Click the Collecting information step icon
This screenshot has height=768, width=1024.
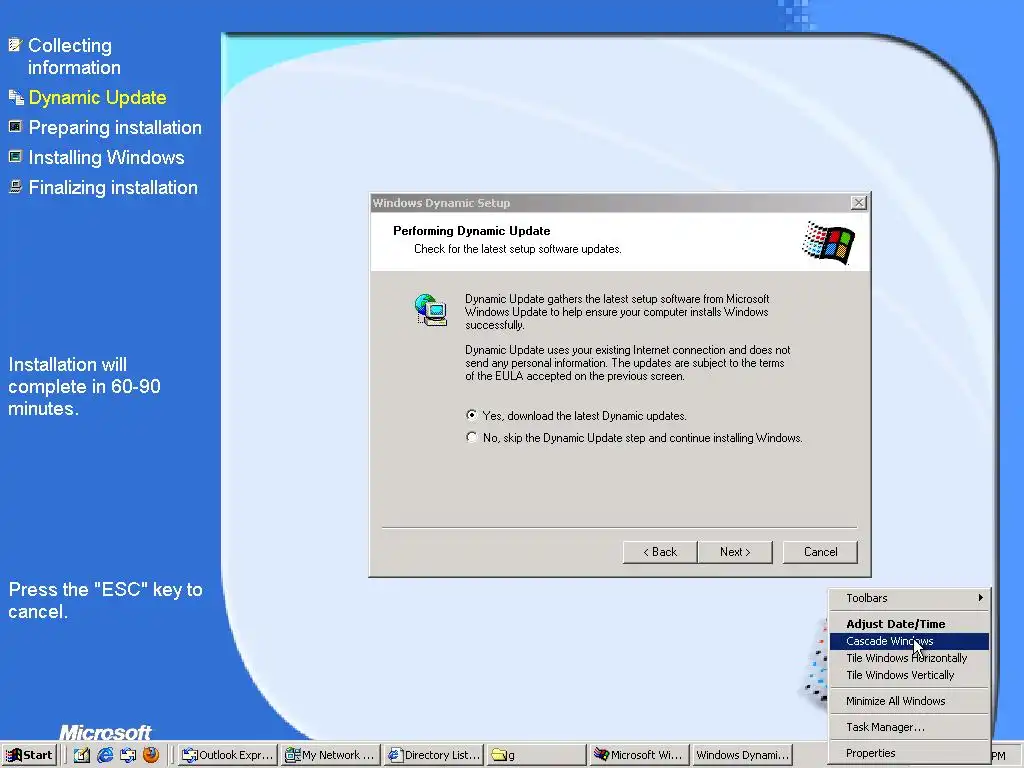coord(15,45)
